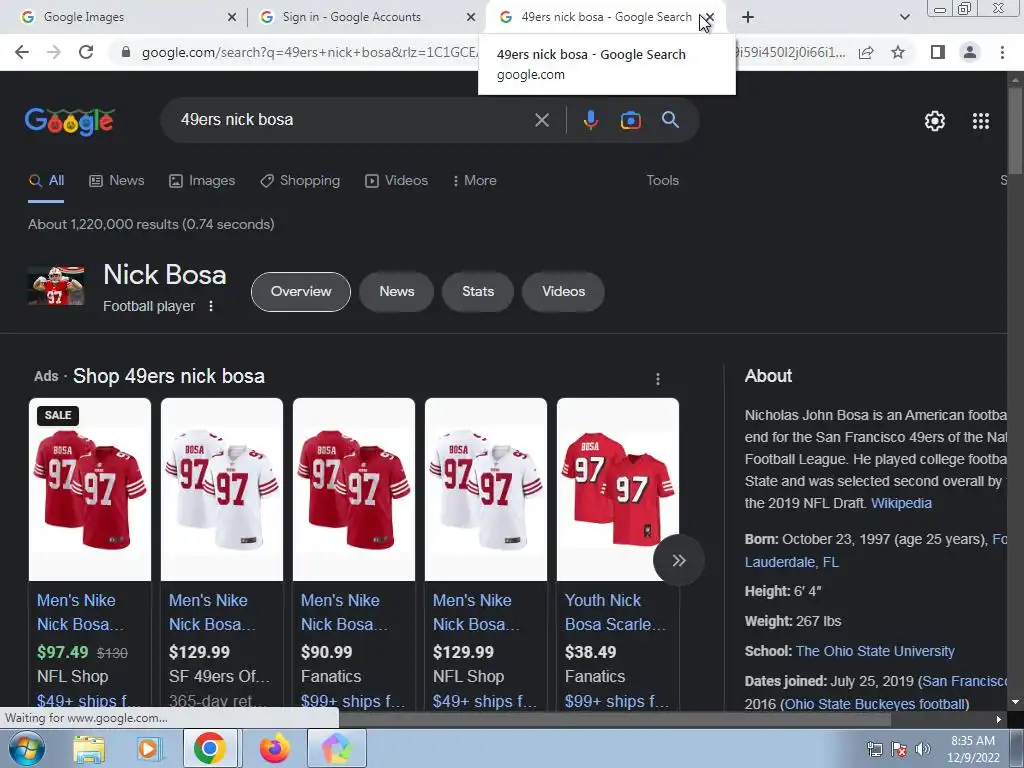Click the Videos chip in knowledge panel

point(563,291)
